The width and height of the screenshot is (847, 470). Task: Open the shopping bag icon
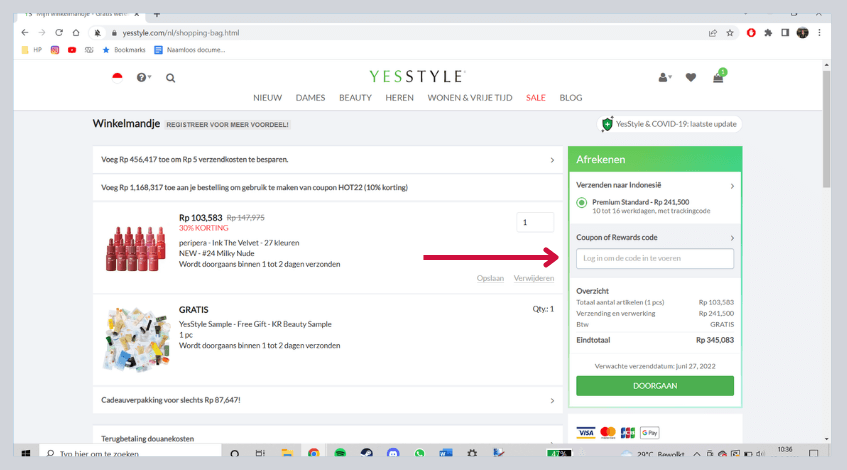(x=718, y=77)
